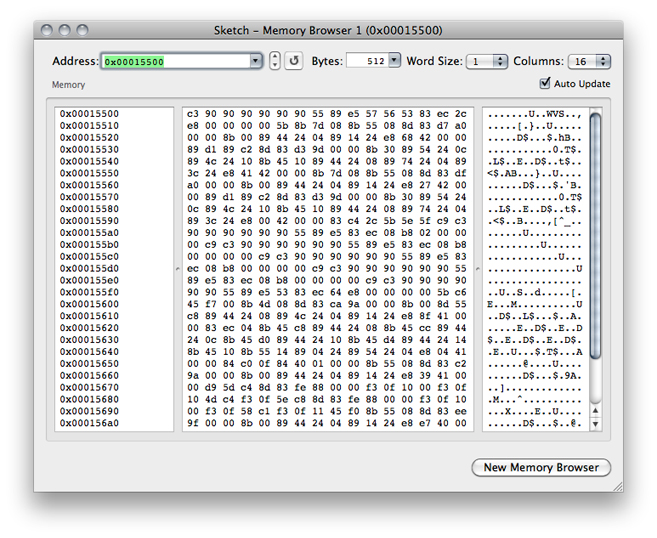The image size is (657, 538).
Task: Select address row 0x000155f0
Action: point(89,292)
